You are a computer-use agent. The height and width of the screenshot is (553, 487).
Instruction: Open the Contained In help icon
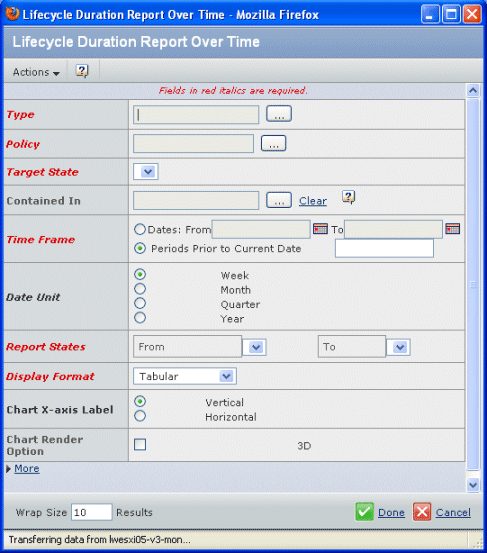348,197
